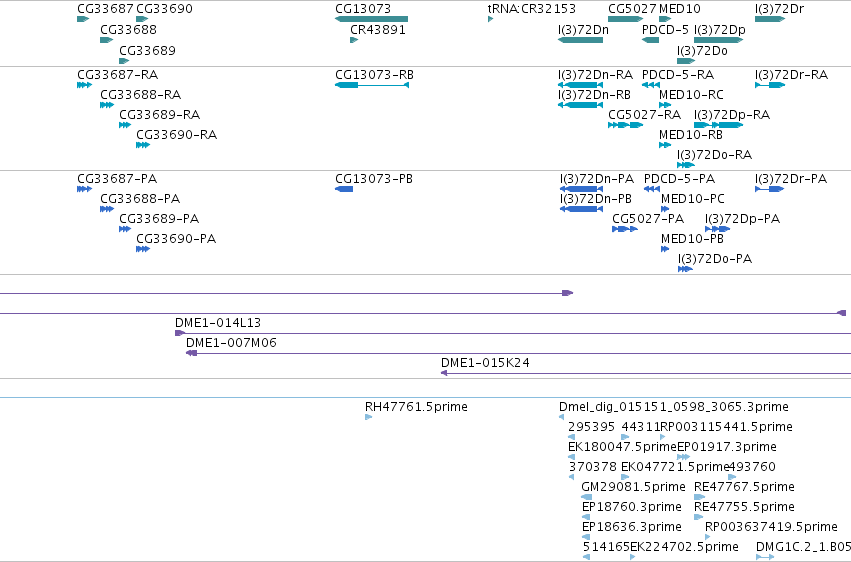Select the l(3)72Dr-PA protein feature
Image resolution: width=851 pixels, height=562 pixels.
click(x=770, y=189)
